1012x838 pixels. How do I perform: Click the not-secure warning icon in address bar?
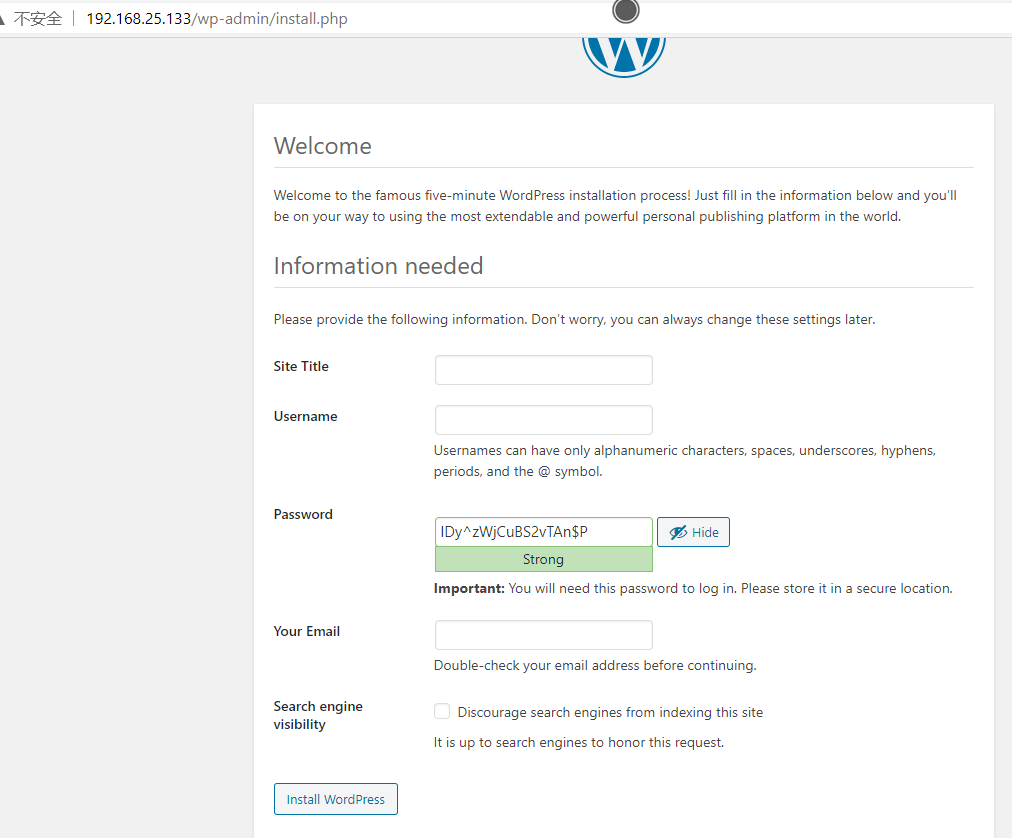point(3,19)
